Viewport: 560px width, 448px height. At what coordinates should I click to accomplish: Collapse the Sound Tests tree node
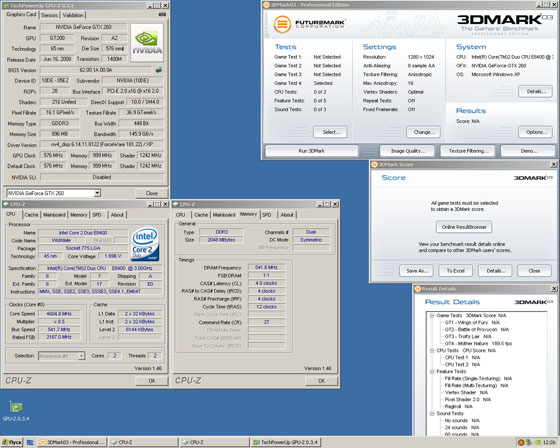click(432, 413)
